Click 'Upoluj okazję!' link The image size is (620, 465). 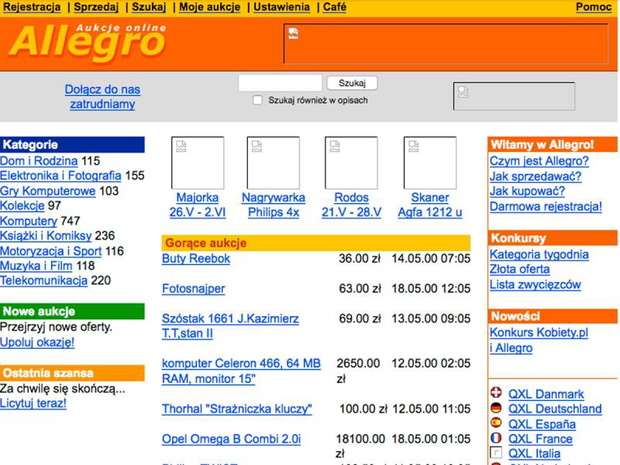(x=37, y=342)
